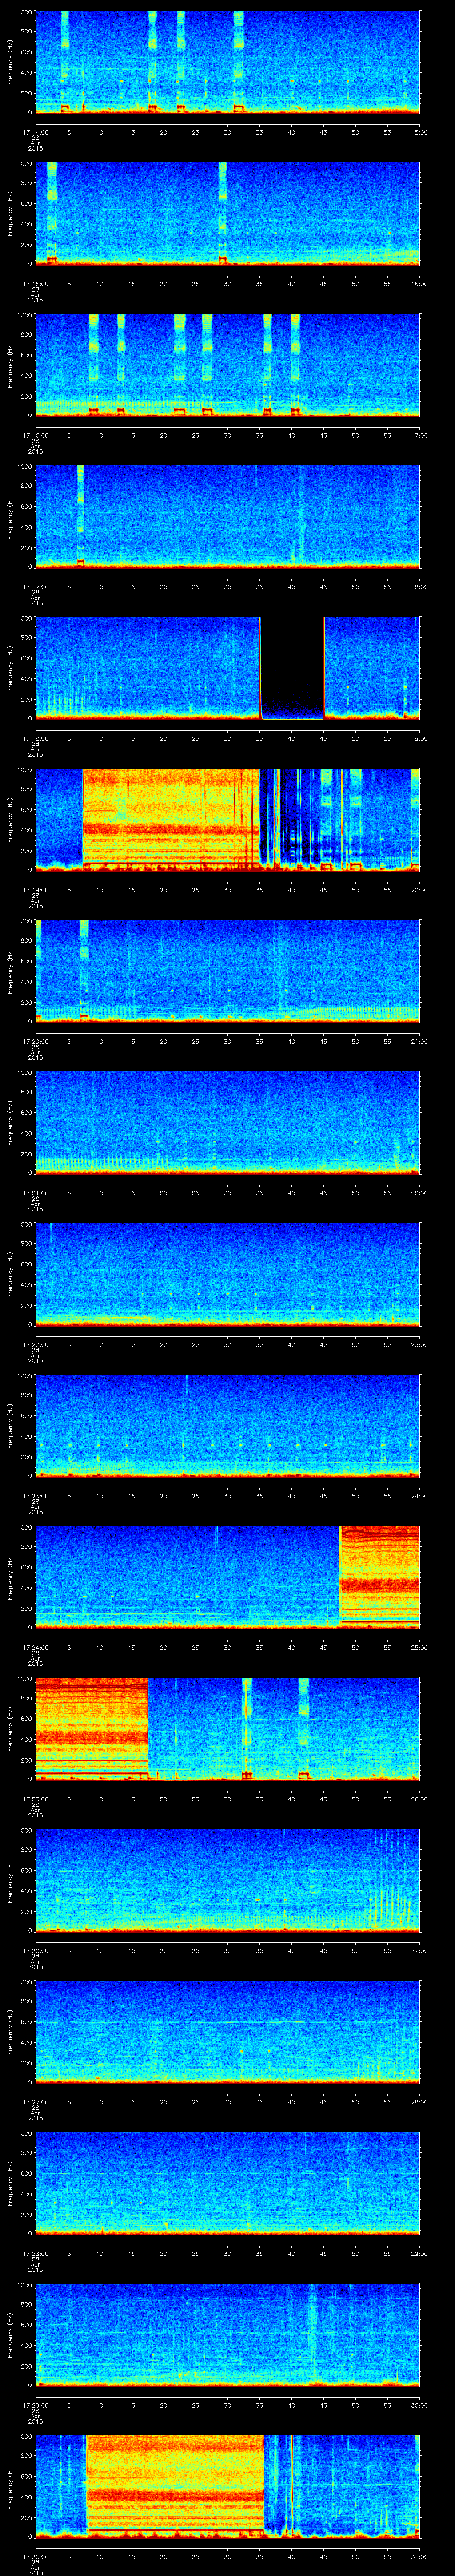Viewport: 455px width, 2576px height.
Task: Select the '17:23:00' start time label
Action: point(35,1496)
